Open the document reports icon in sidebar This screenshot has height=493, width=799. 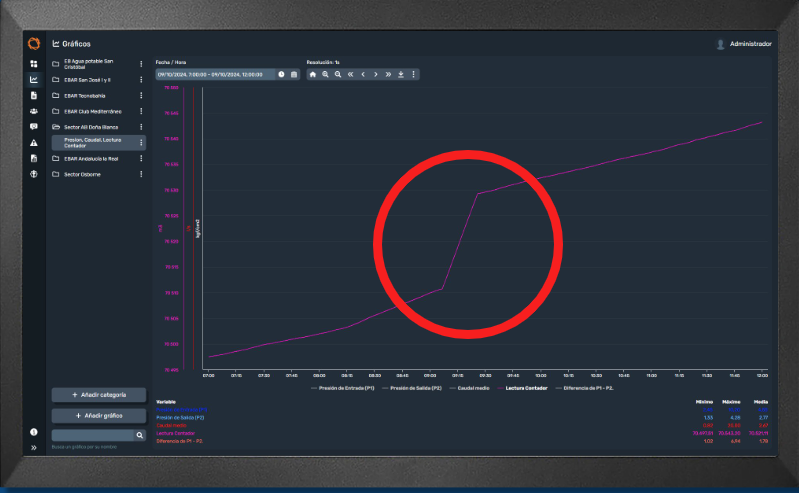pos(34,95)
